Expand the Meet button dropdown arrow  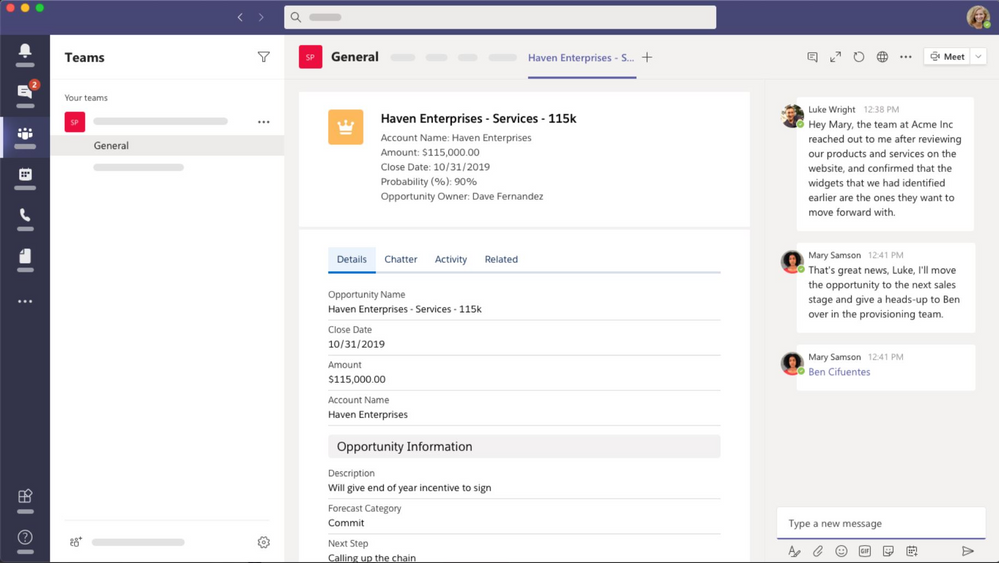click(x=979, y=57)
